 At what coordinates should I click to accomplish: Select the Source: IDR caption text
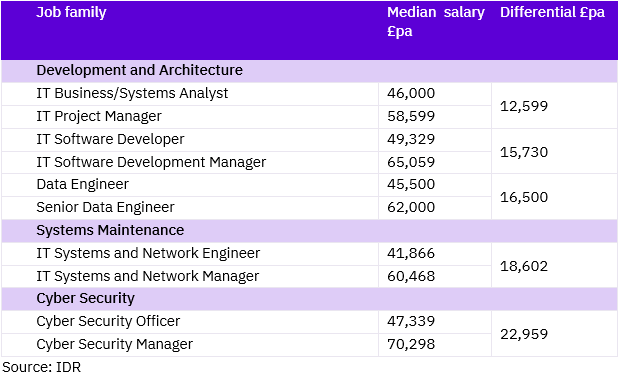pos(41,367)
